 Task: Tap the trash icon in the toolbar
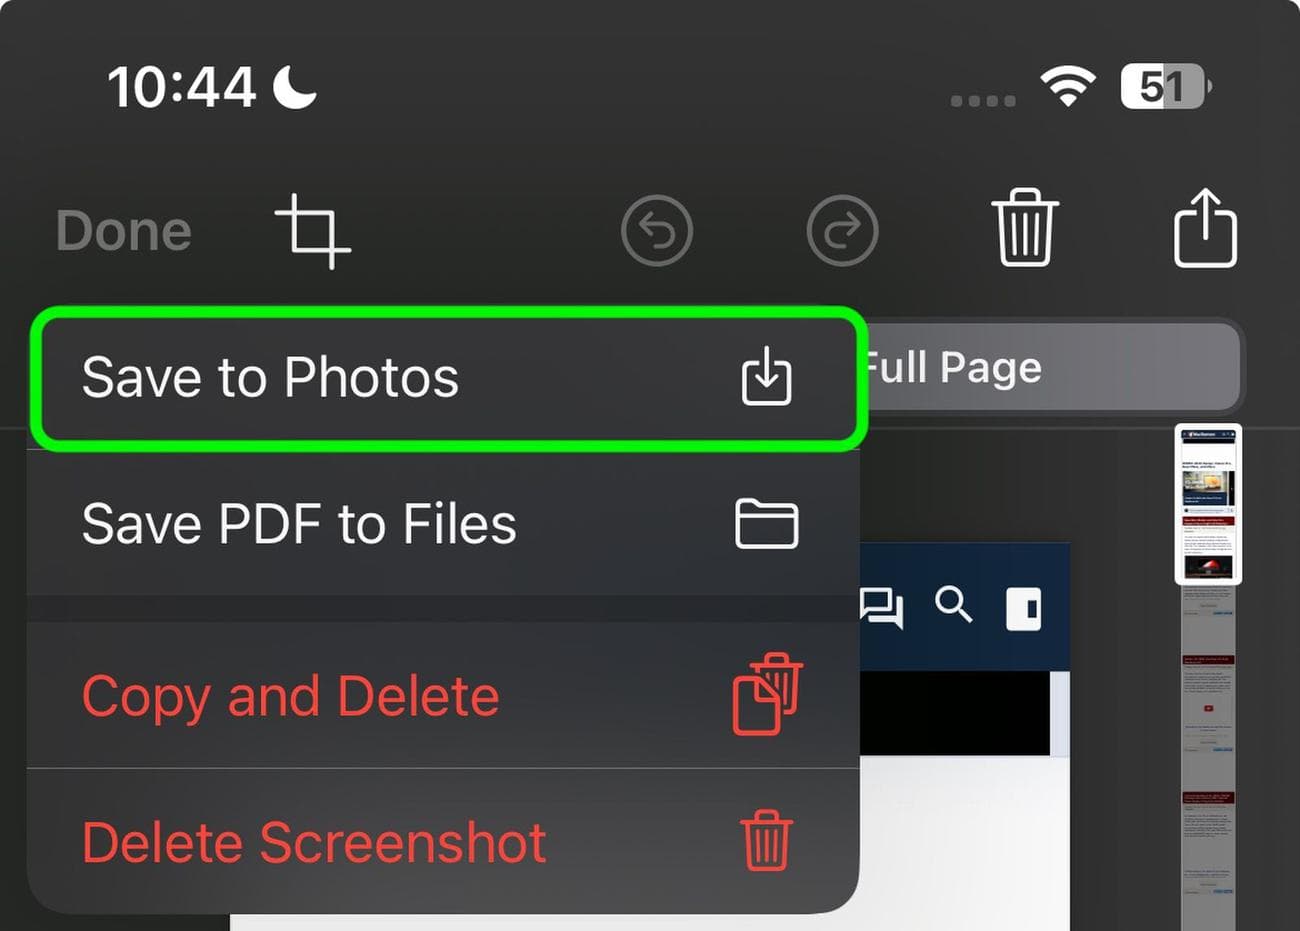[1025, 228]
